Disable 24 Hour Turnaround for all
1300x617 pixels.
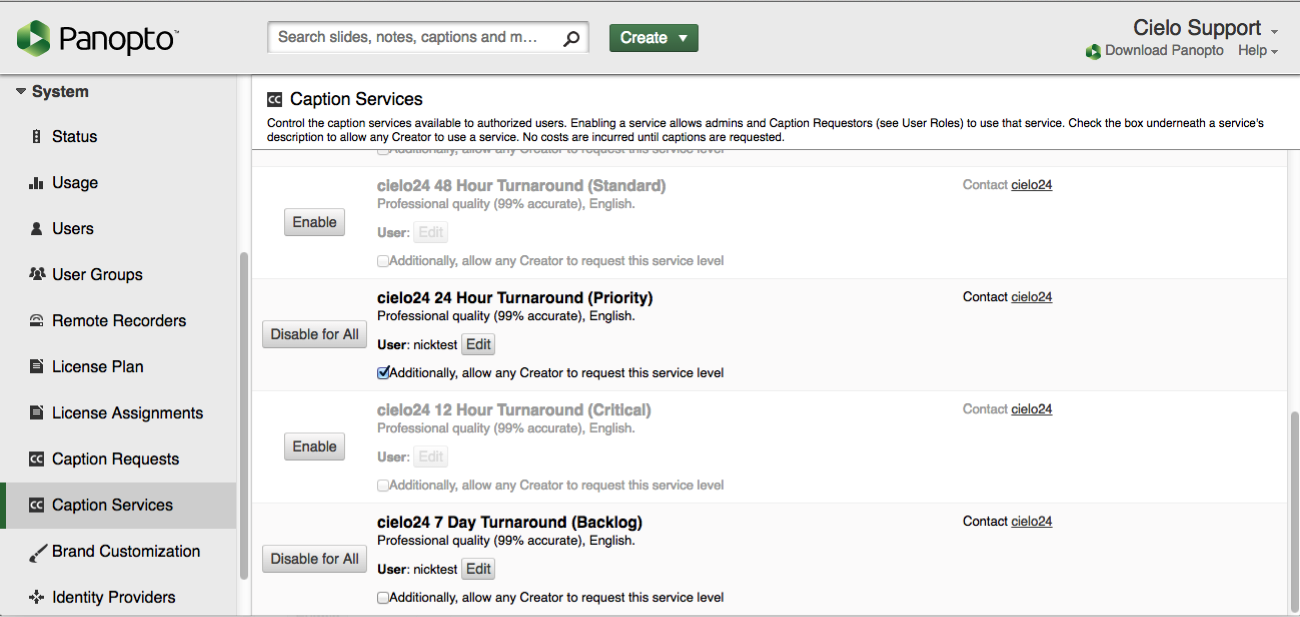(x=315, y=334)
